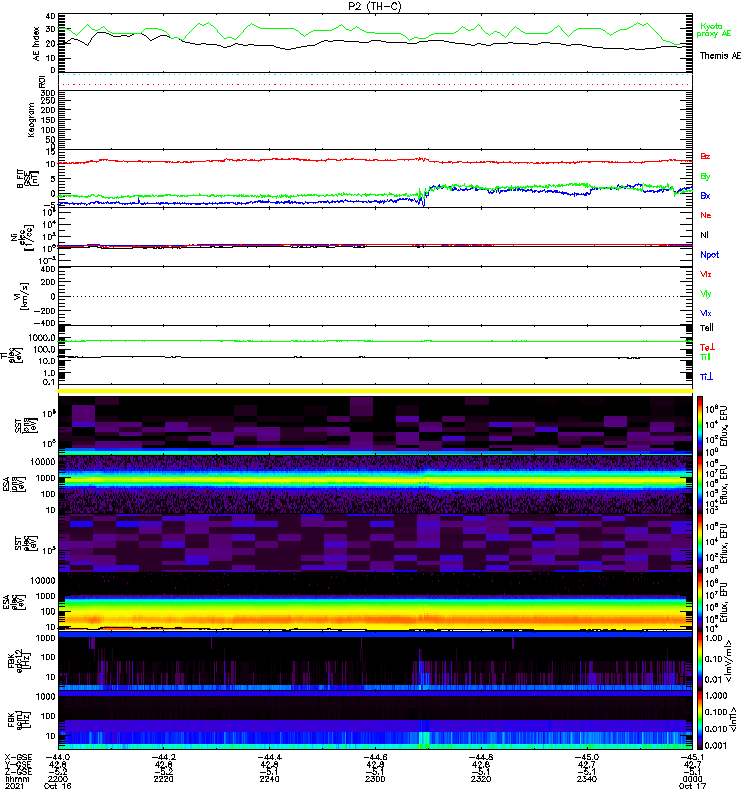The image size is (750, 800).
Task: Click the Vi [km/s] axis label
Action: tap(23, 296)
